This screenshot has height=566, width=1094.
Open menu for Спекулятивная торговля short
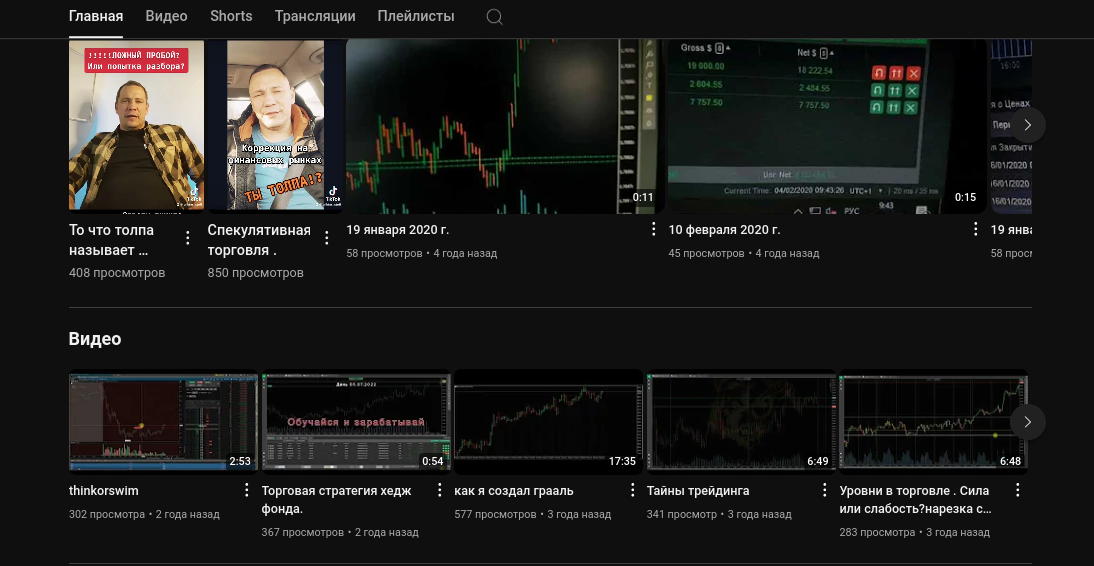(326, 237)
